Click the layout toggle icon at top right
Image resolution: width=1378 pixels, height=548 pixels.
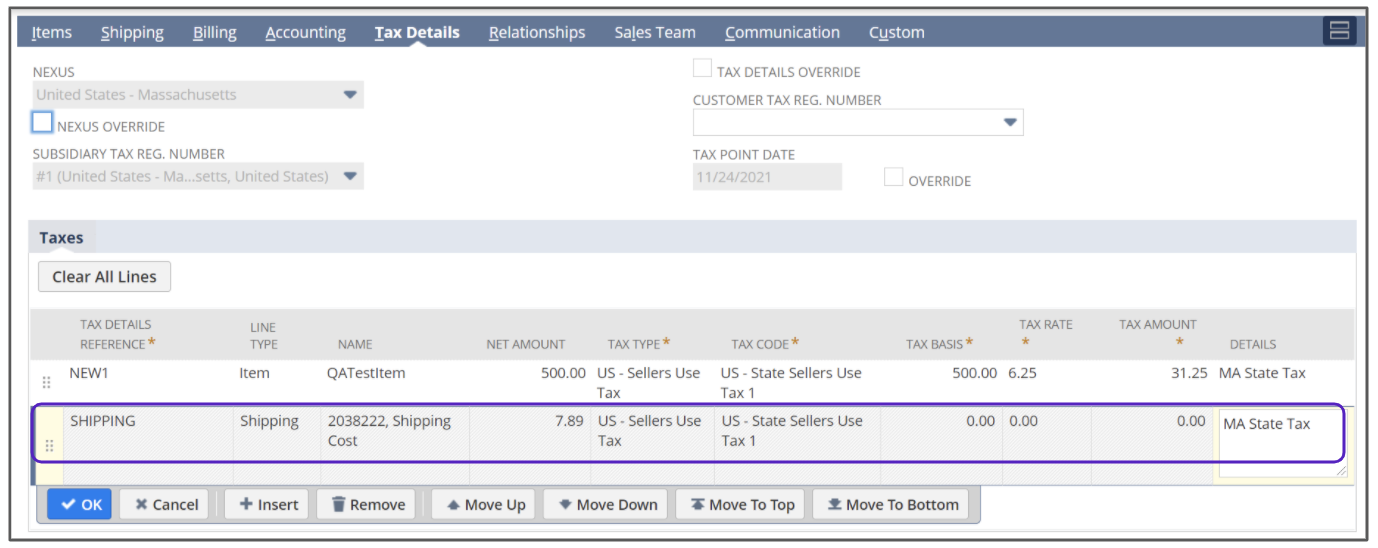(1338, 31)
